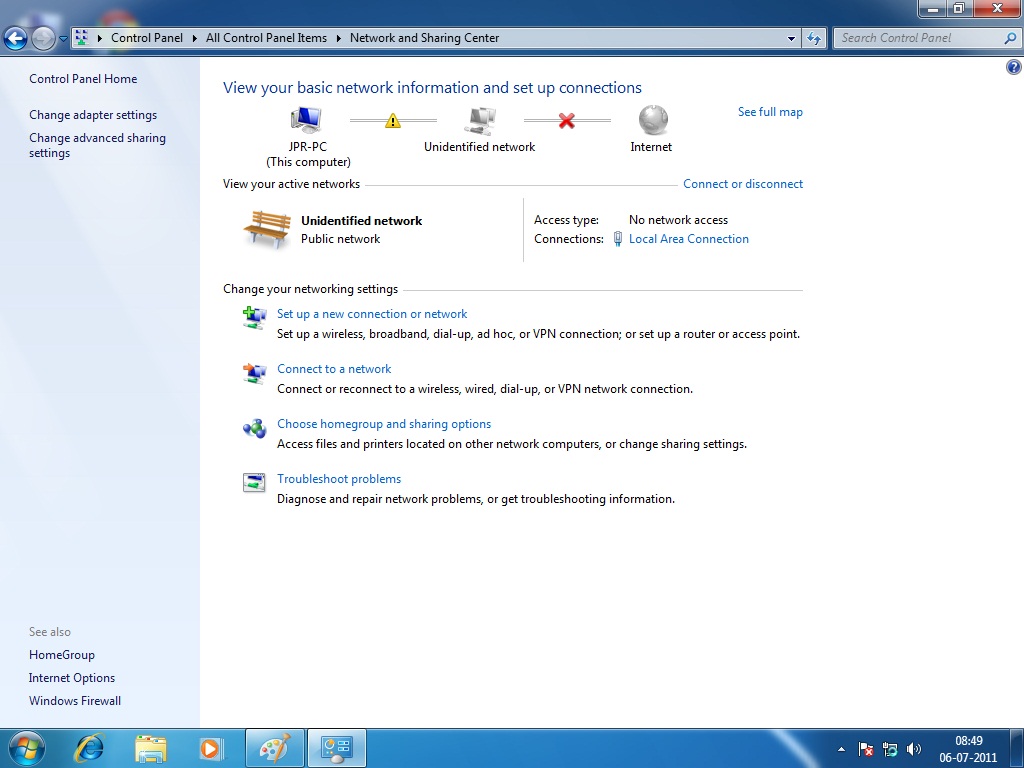The image size is (1024, 768).
Task: Click the Local Area Connection plug icon
Action: [618, 239]
